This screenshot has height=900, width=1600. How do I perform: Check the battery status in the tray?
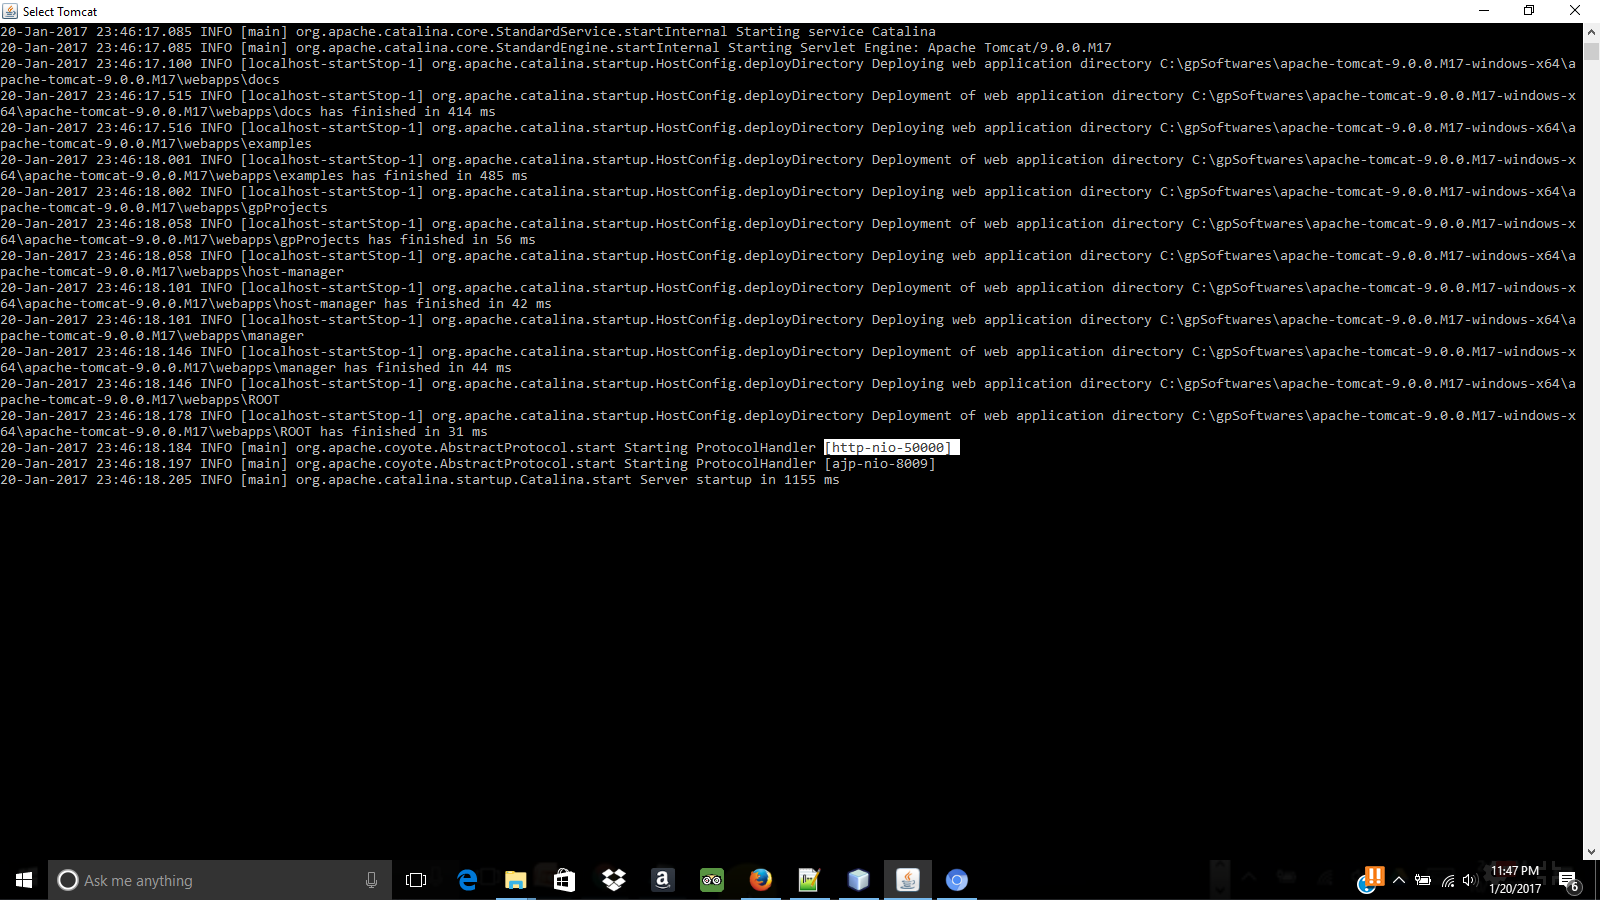(1424, 881)
